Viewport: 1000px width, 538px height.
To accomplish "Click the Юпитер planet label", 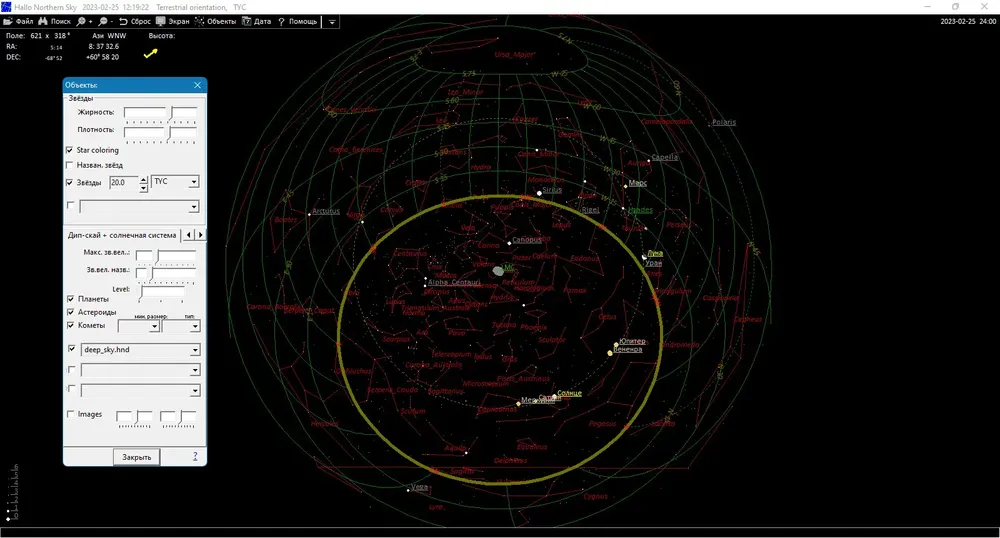I will [x=632, y=341].
